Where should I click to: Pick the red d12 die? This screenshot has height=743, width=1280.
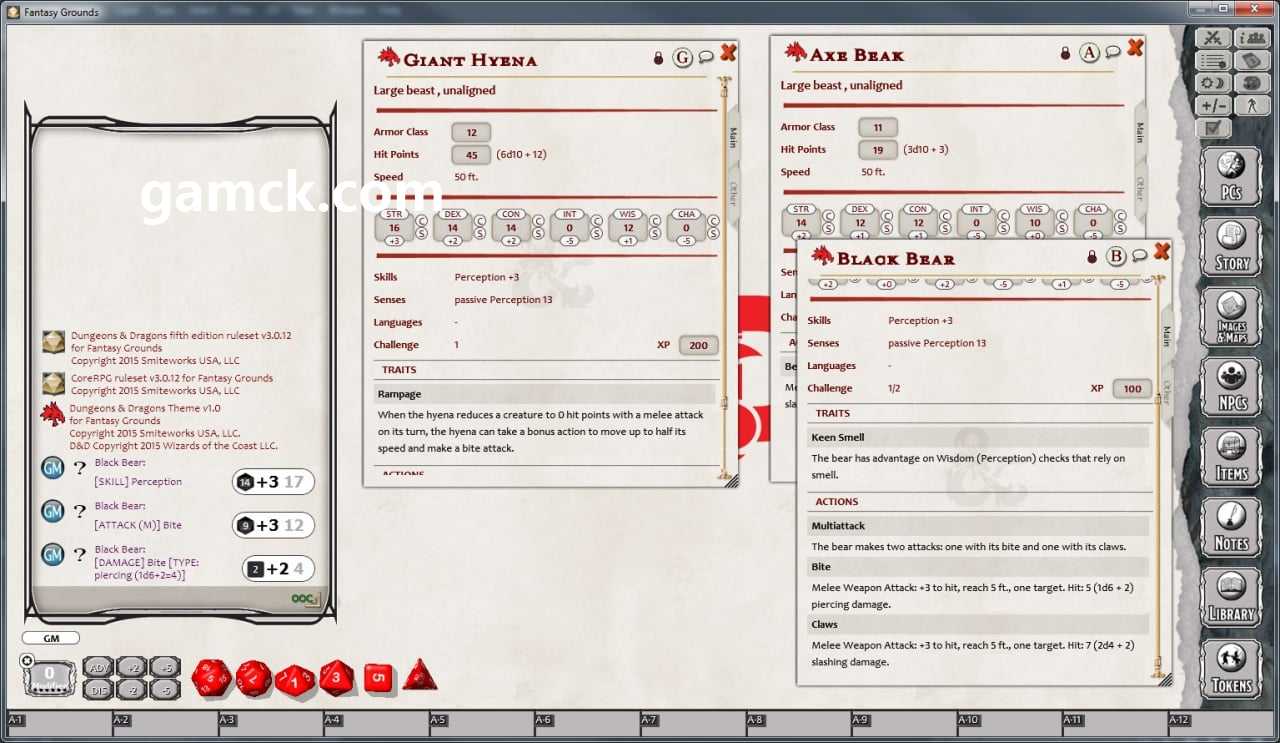click(253, 678)
